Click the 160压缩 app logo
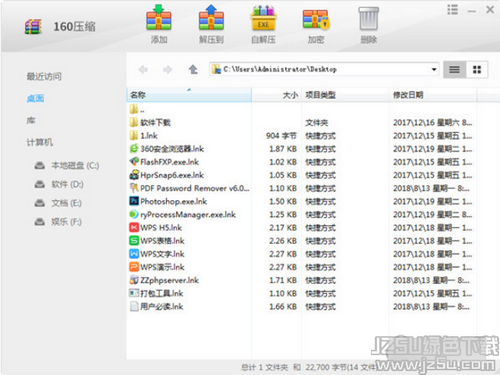 point(33,27)
